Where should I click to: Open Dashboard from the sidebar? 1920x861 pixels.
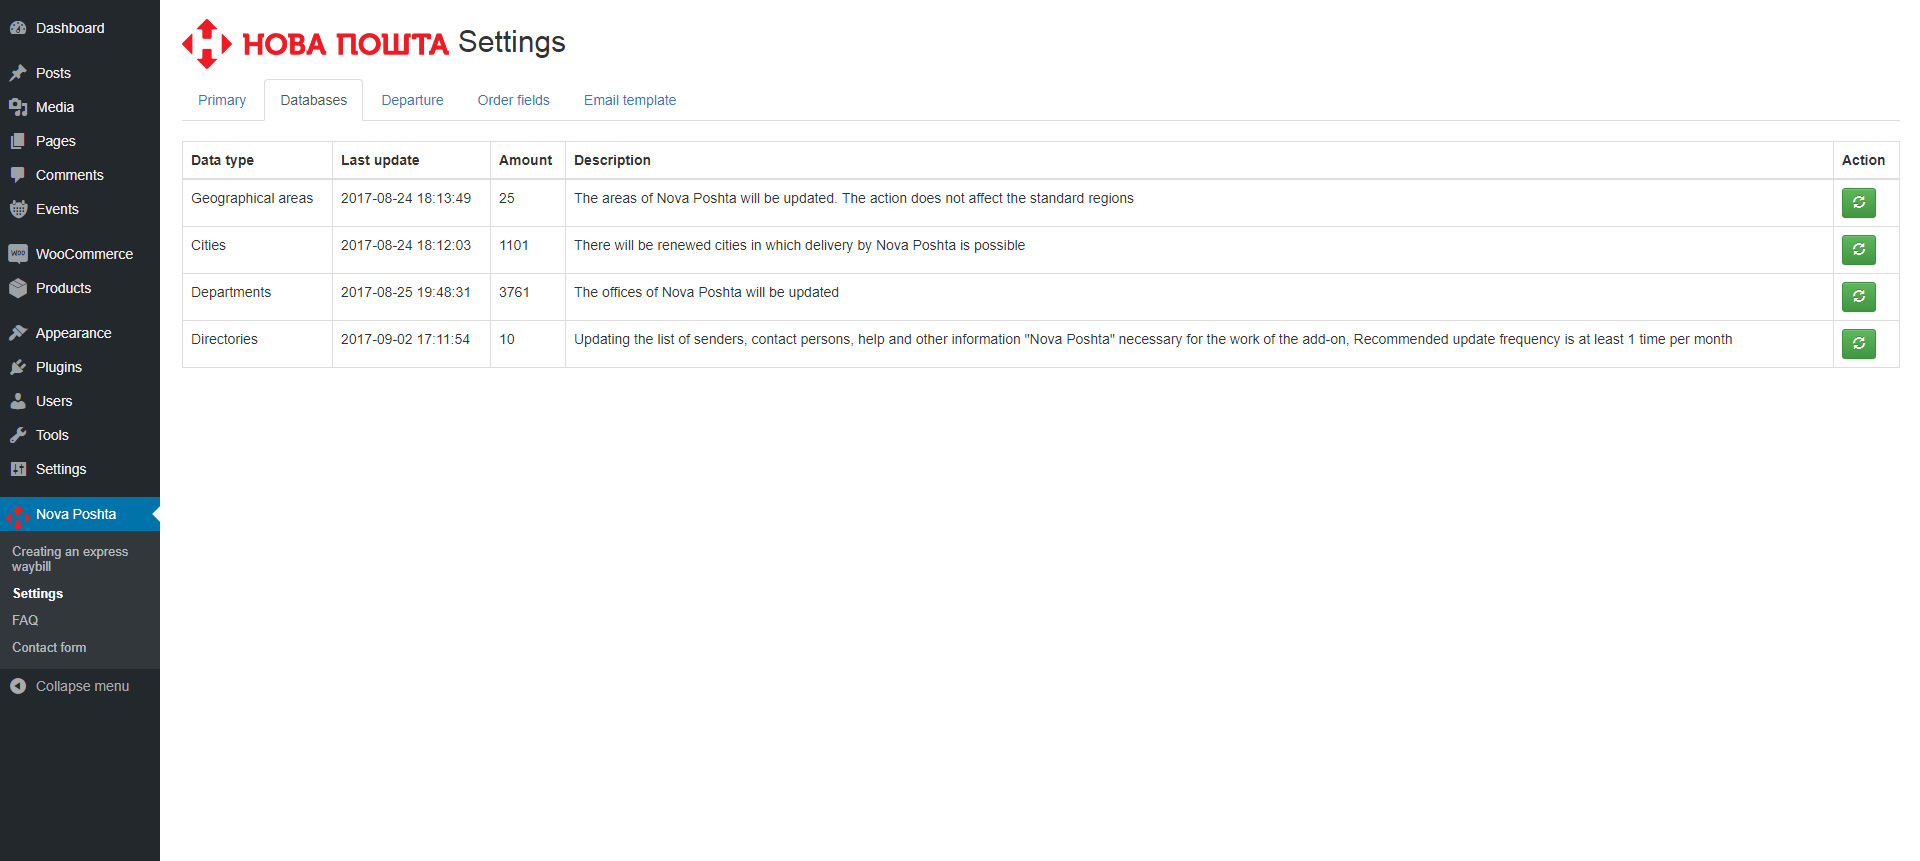click(70, 28)
